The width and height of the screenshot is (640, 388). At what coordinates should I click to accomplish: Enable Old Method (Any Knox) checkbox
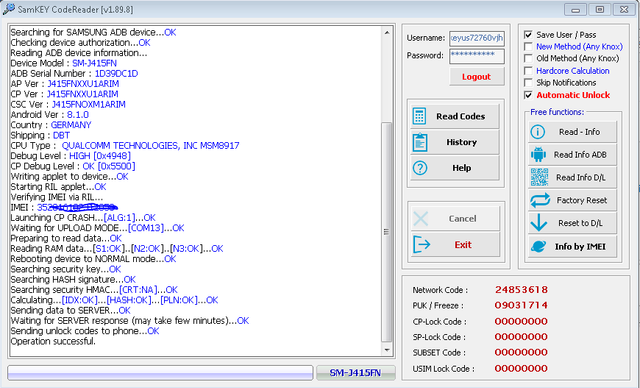528,58
